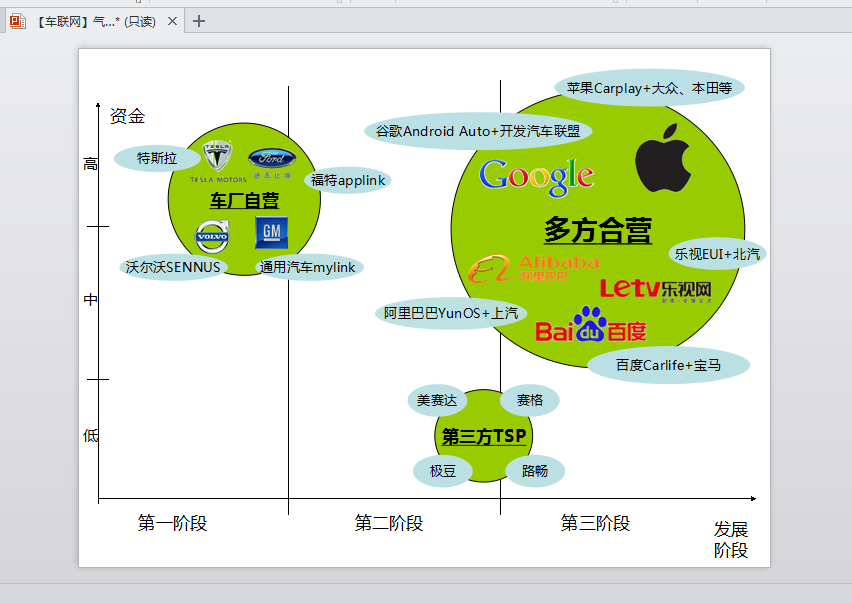
Task: Click the presentation file icon on the document tab
Action: [17, 21]
